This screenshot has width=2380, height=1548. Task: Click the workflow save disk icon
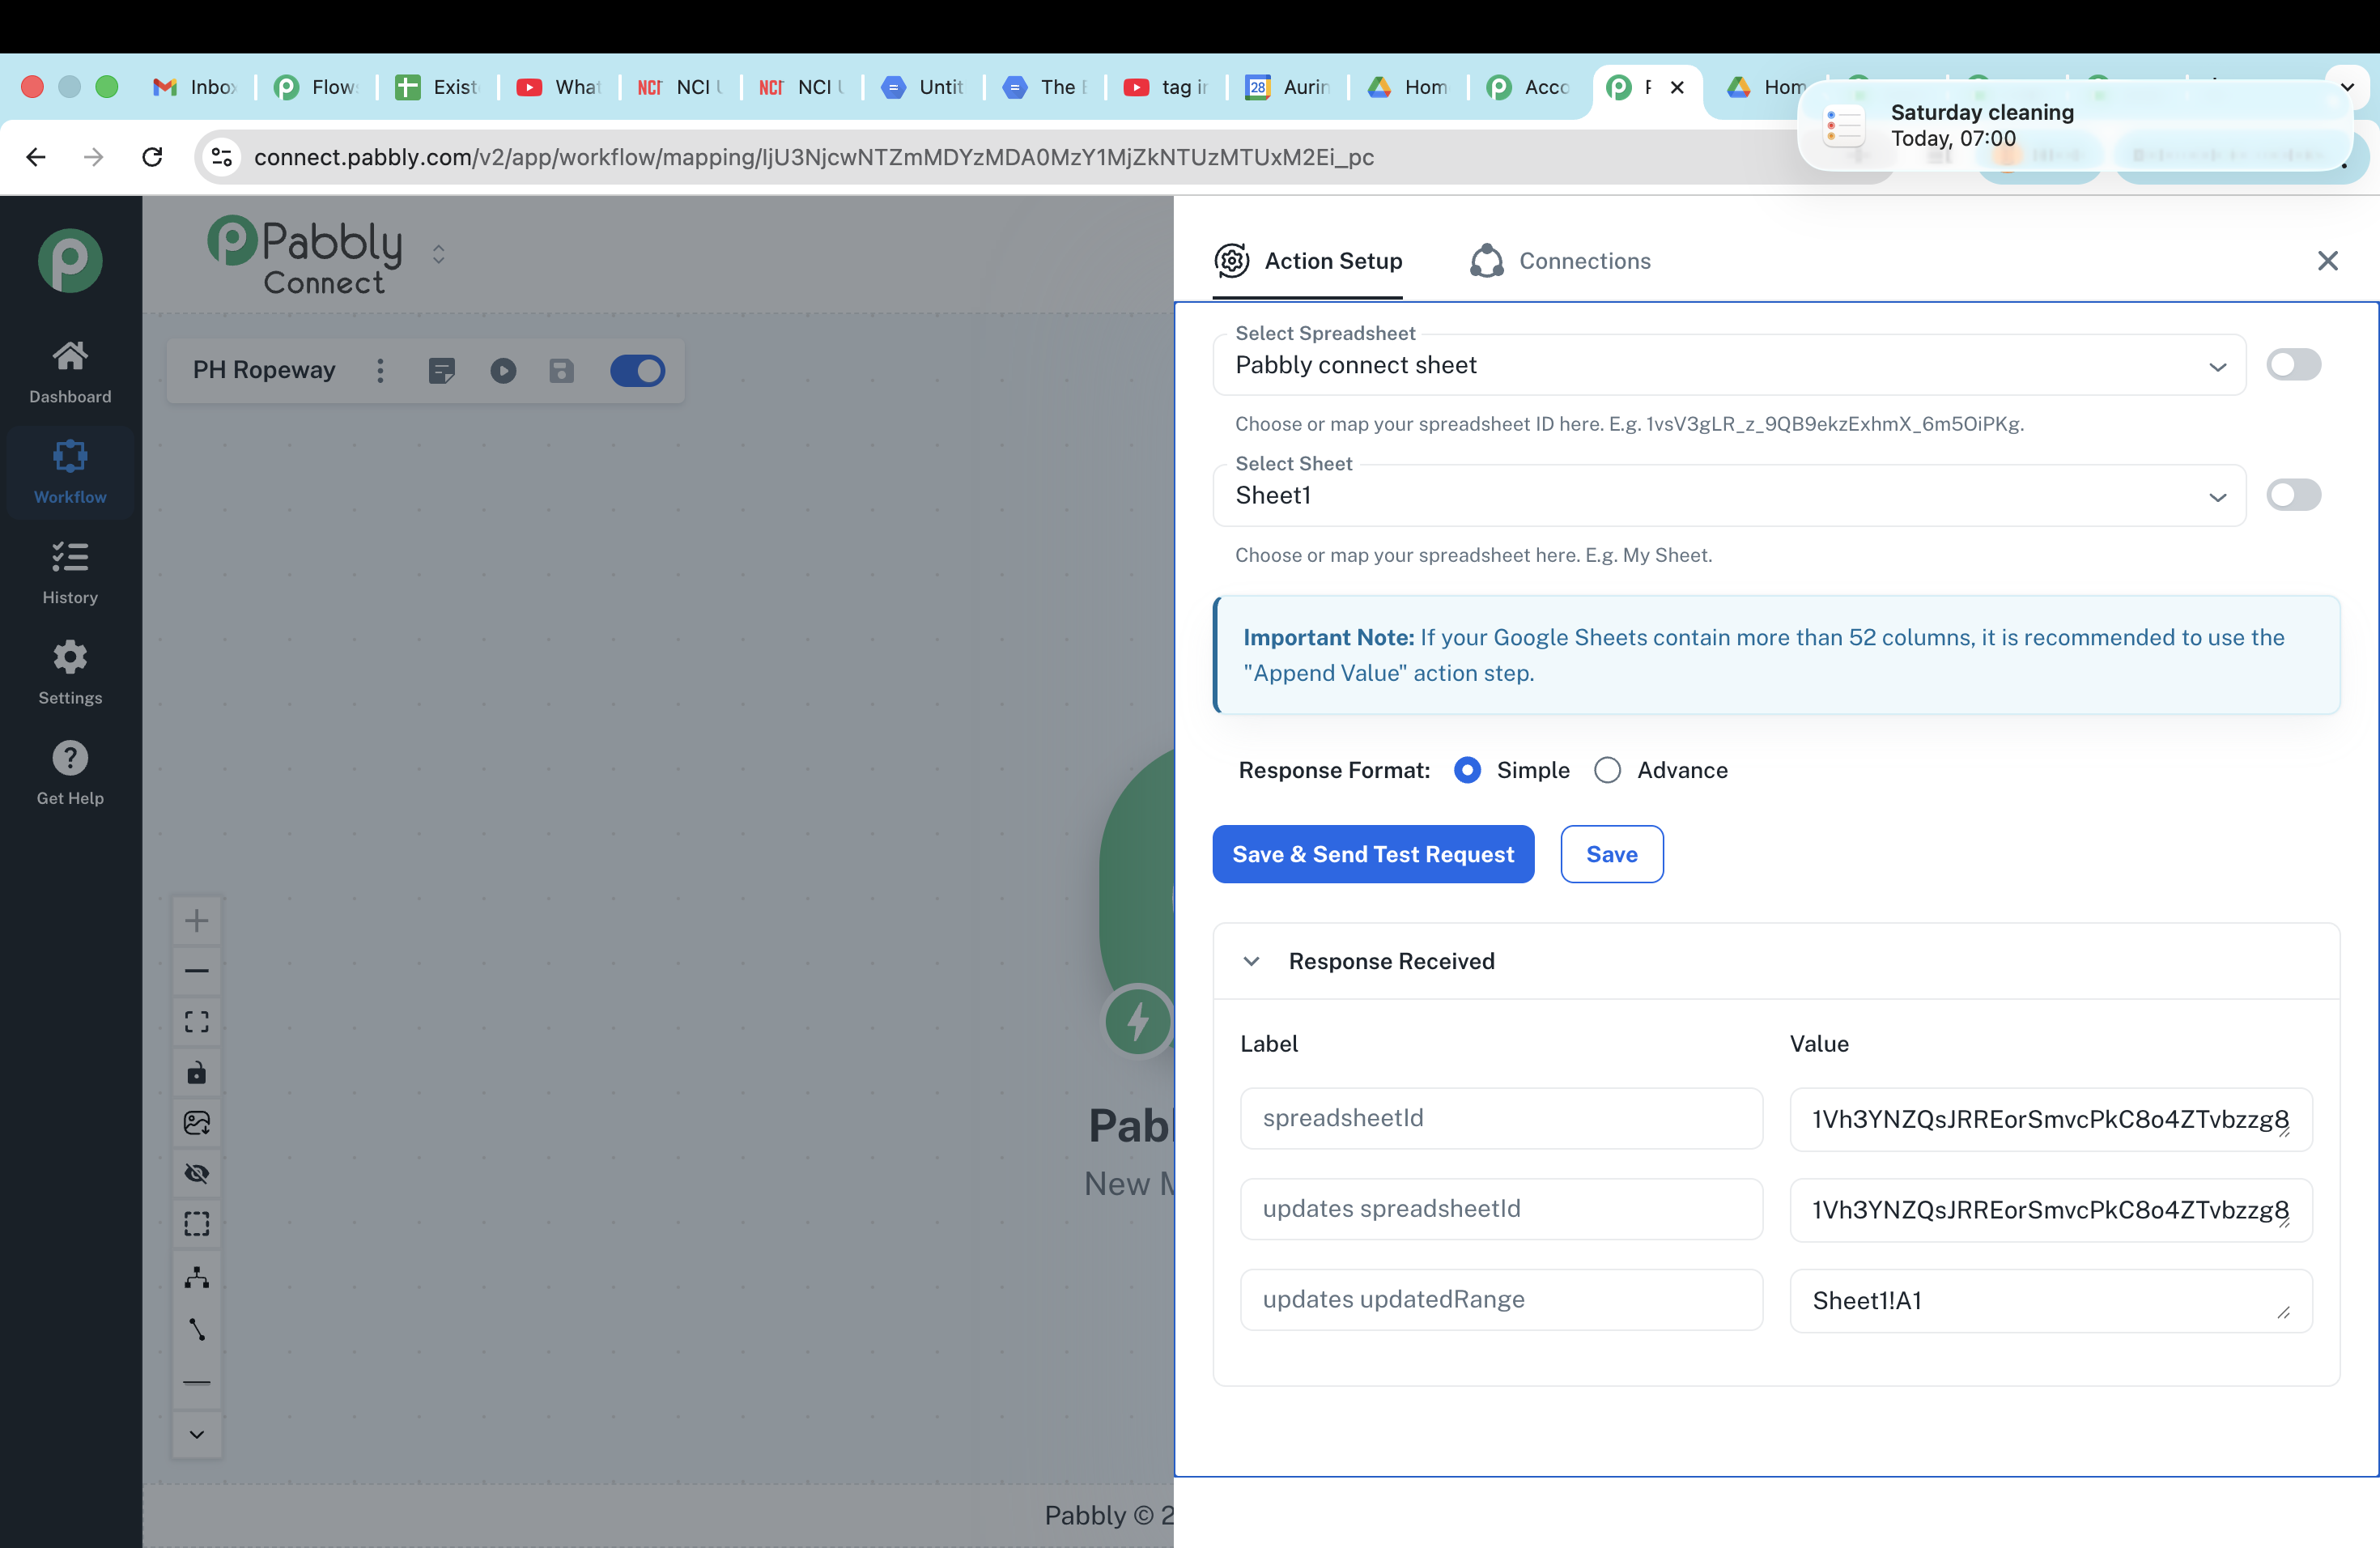(562, 371)
